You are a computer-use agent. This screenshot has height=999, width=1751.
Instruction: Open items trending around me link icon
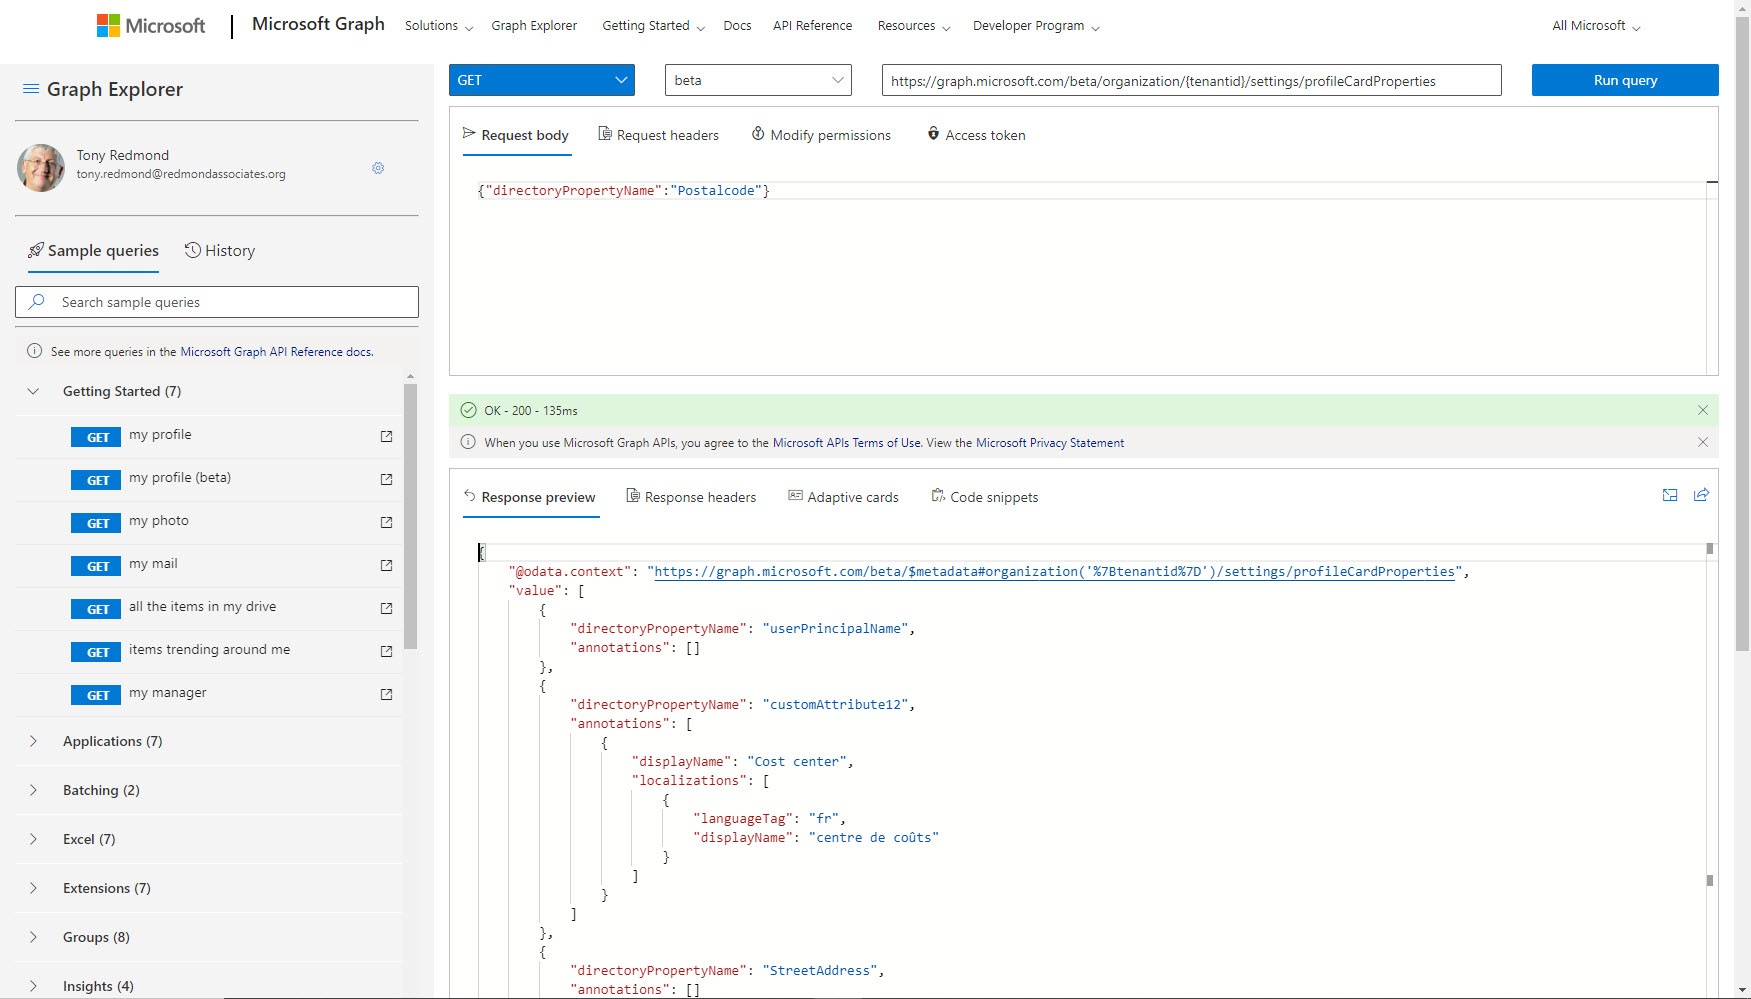(386, 651)
